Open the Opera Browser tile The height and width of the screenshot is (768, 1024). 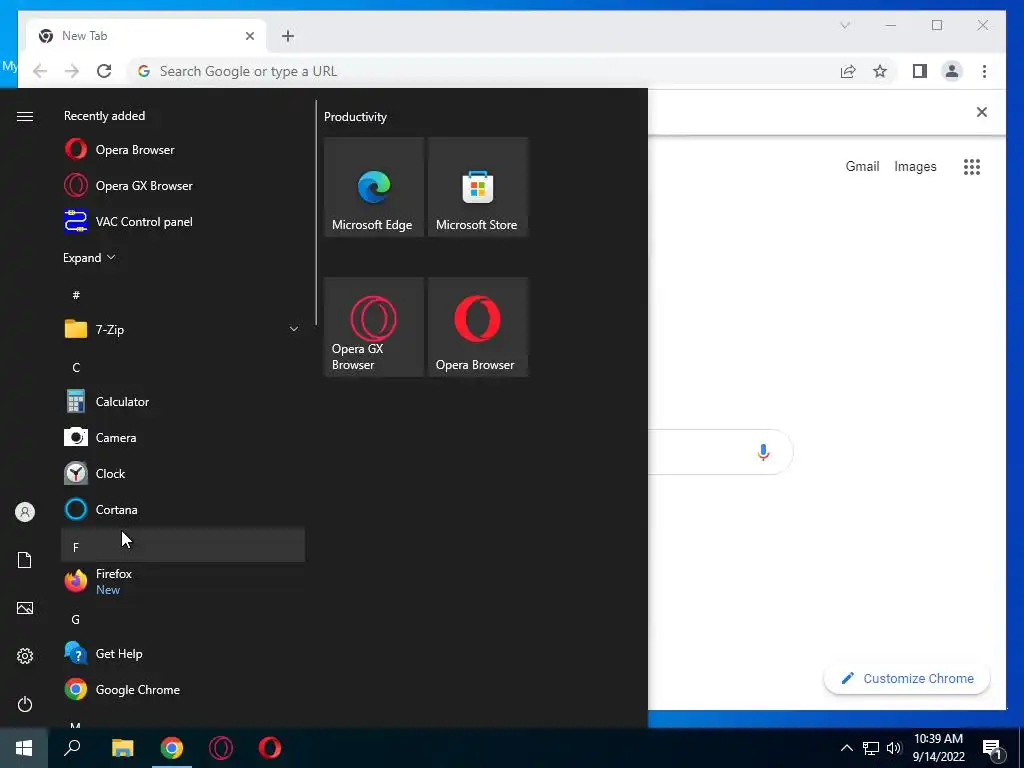[477, 327]
